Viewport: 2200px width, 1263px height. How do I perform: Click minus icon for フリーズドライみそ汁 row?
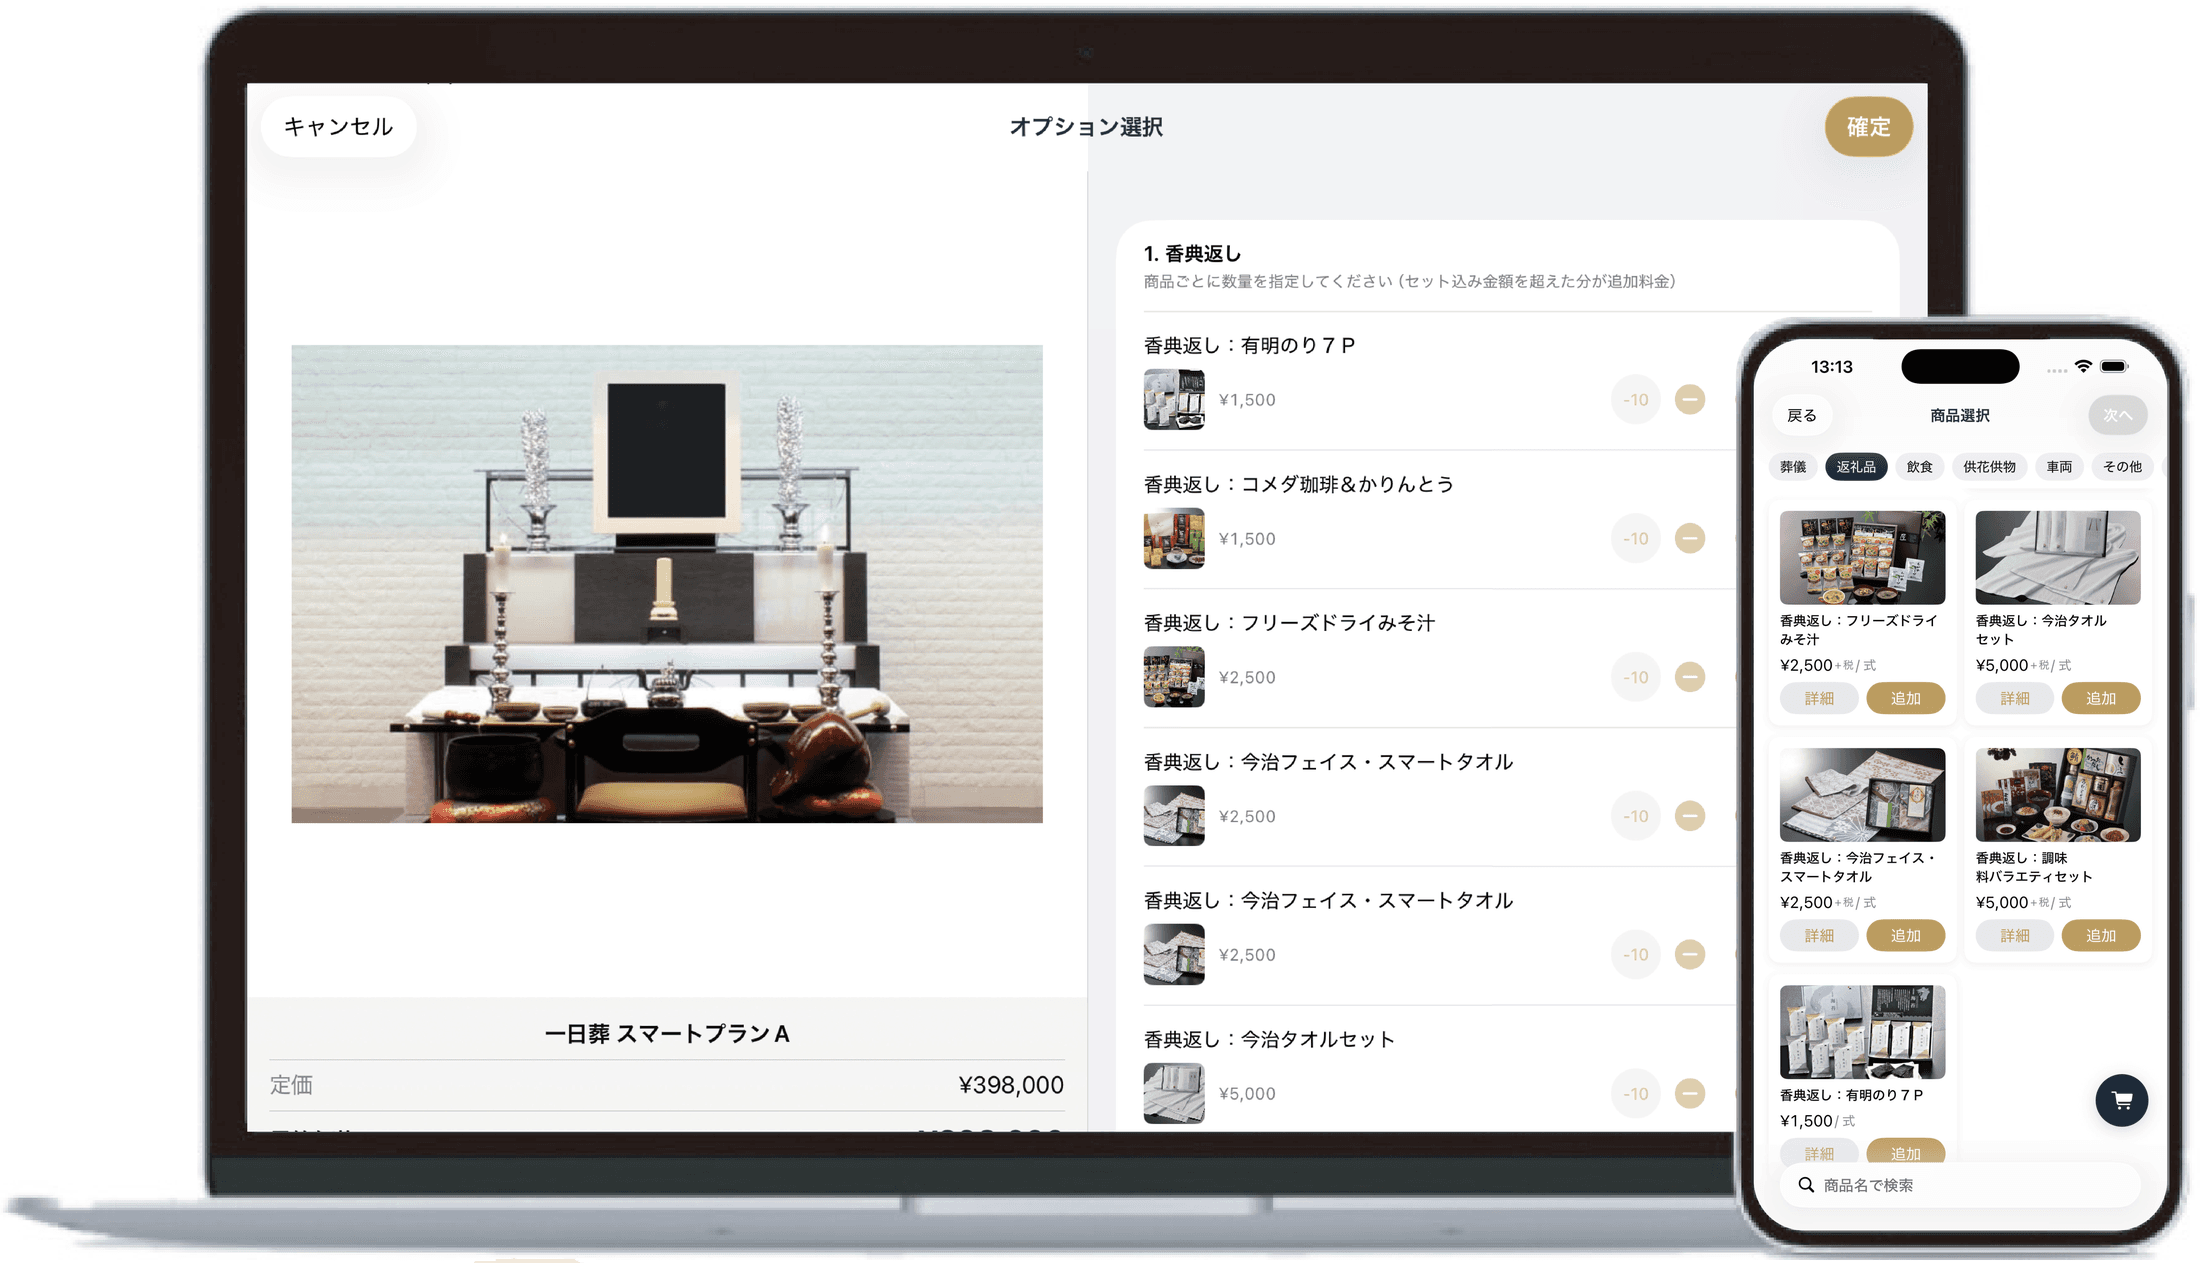coord(1690,678)
